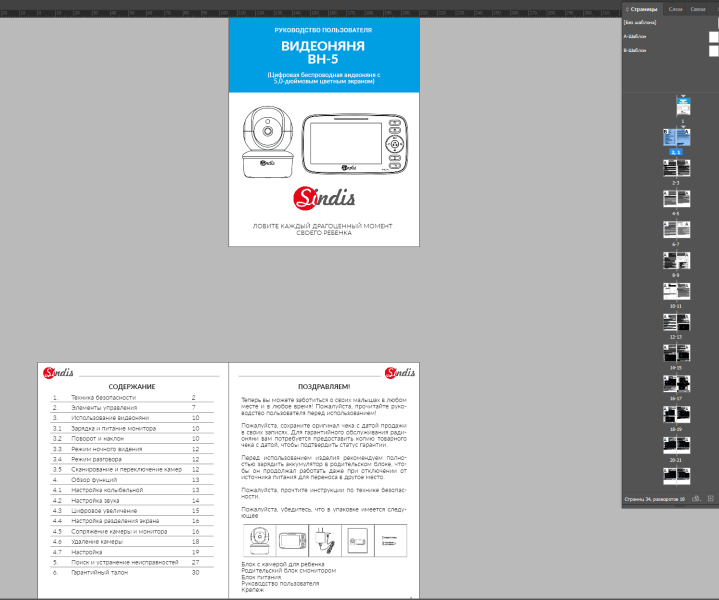Select the [Без шаблона] master row
This screenshot has width=719, height=600.
[x=669, y=22]
